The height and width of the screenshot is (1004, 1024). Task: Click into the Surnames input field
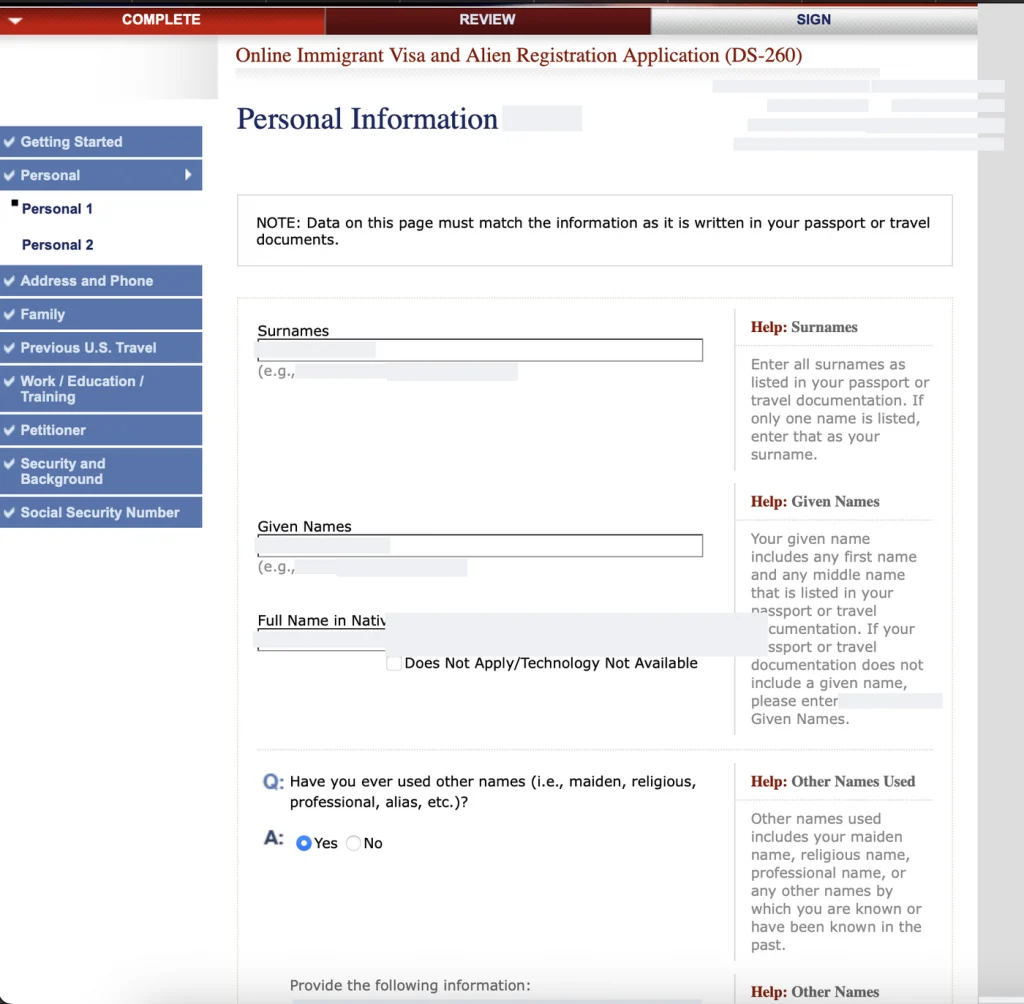click(x=480, y=350)
